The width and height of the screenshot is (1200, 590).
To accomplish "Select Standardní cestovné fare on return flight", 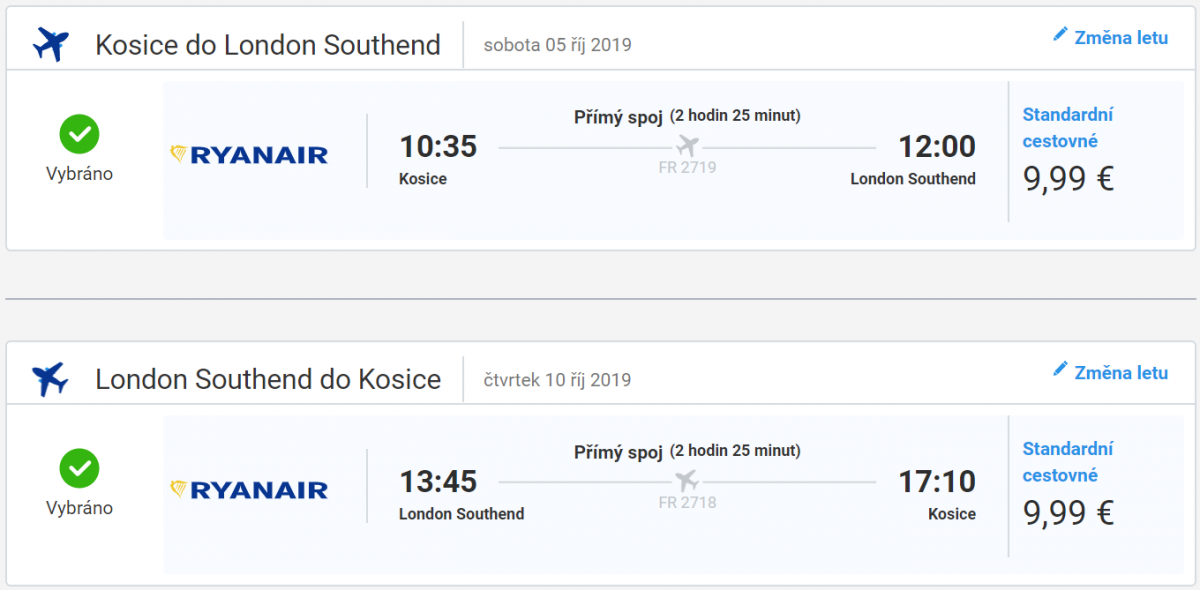I will click(x=1068, y=462).
